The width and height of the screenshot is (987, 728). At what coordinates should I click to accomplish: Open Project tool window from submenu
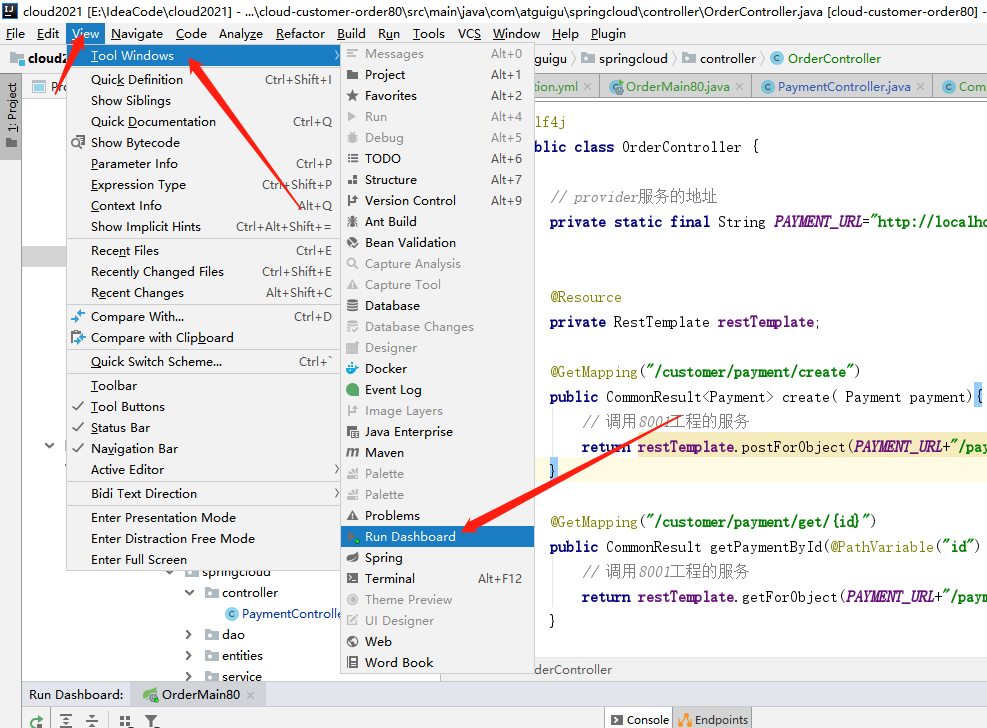(437, 75)
